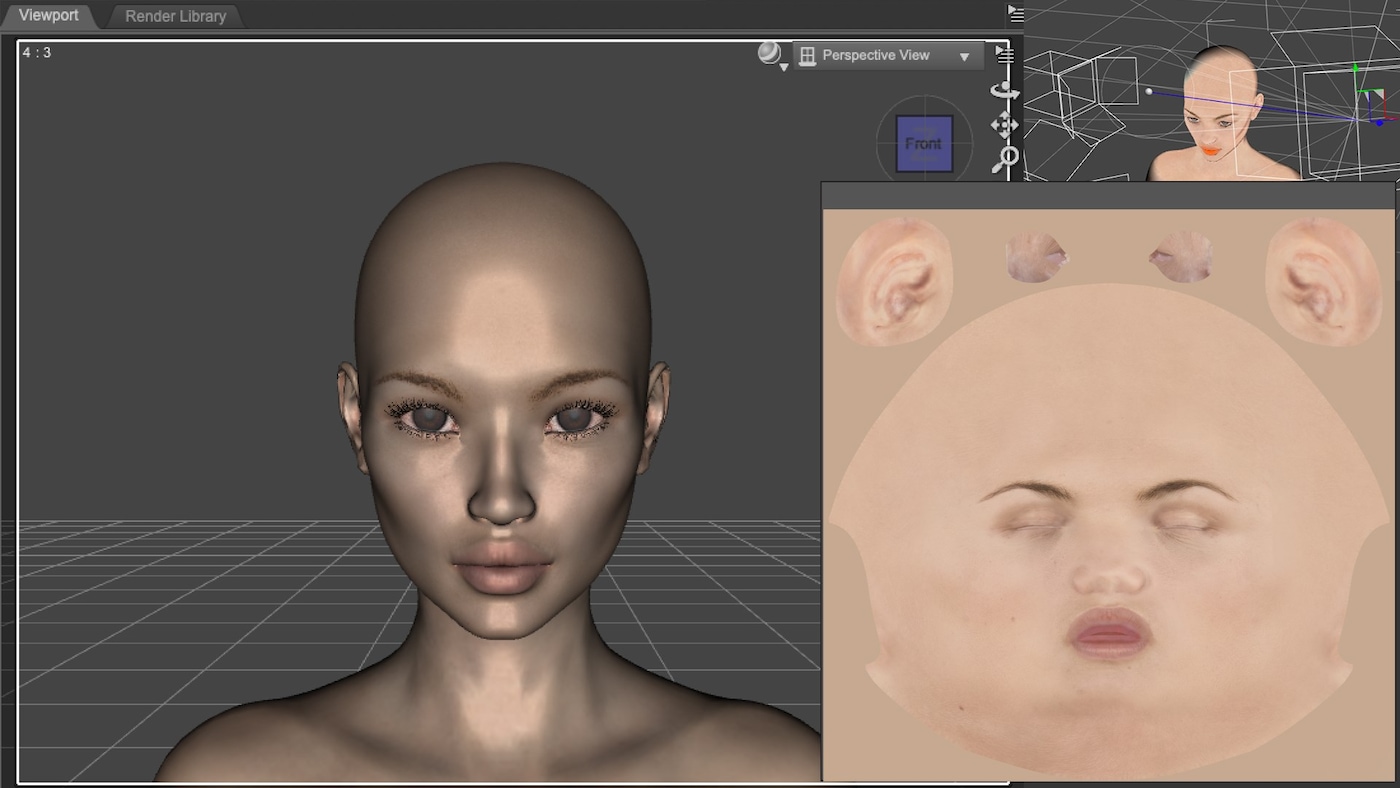
Task: Open the viewport options hamburger menu
Action: (1006, 56)
